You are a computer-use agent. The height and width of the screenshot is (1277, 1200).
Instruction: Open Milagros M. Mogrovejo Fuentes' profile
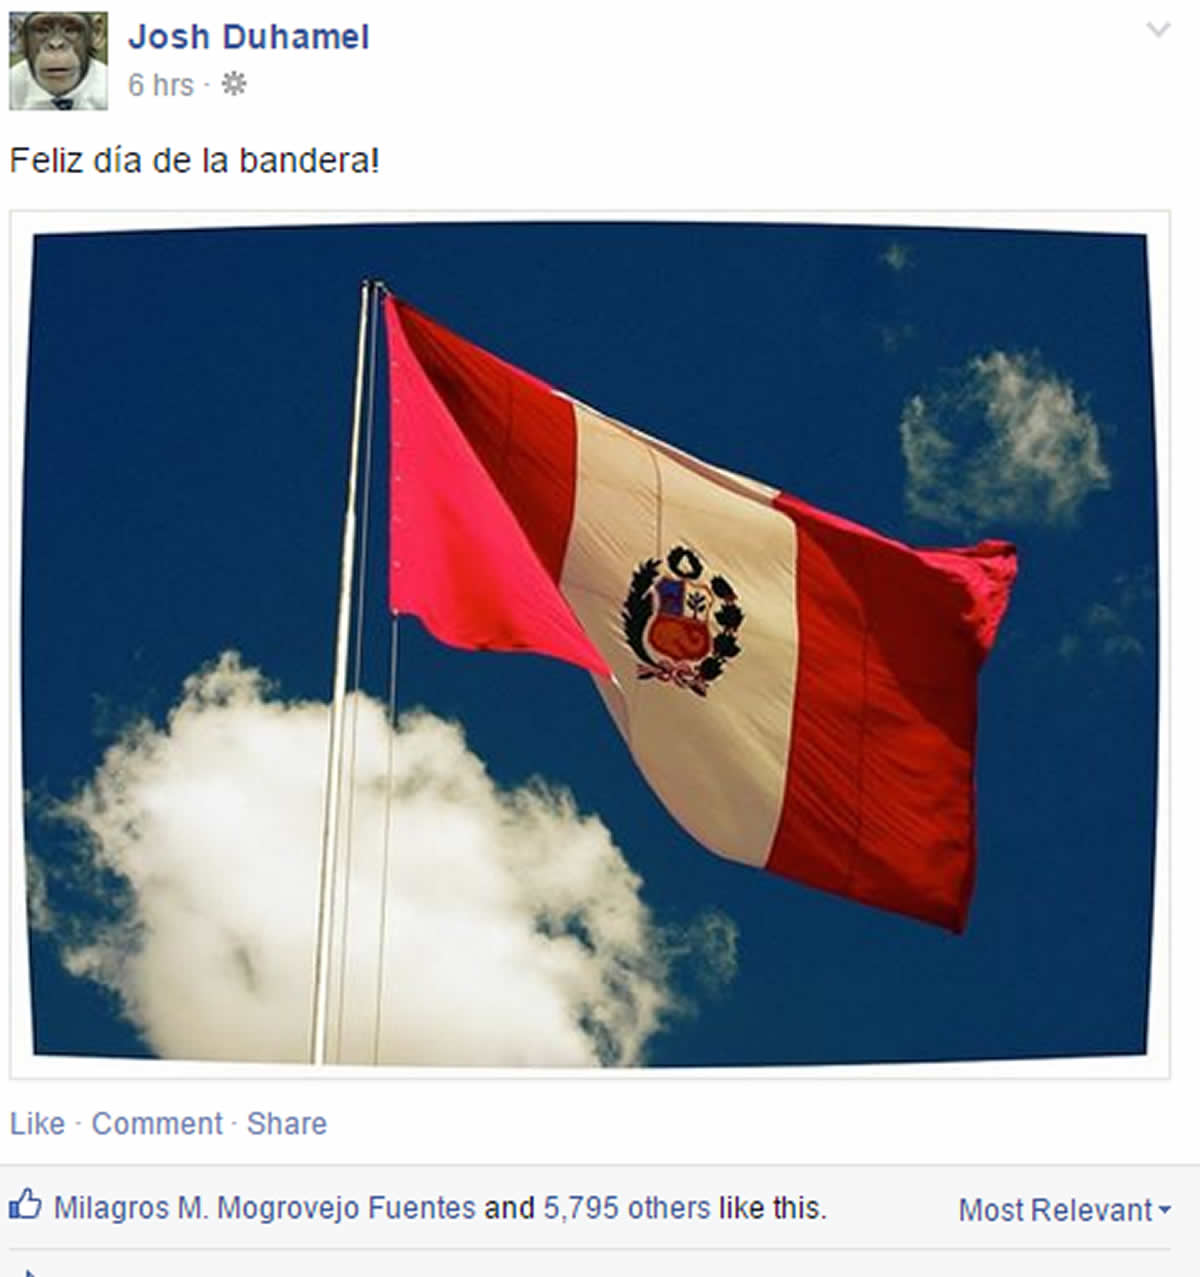264,1208
